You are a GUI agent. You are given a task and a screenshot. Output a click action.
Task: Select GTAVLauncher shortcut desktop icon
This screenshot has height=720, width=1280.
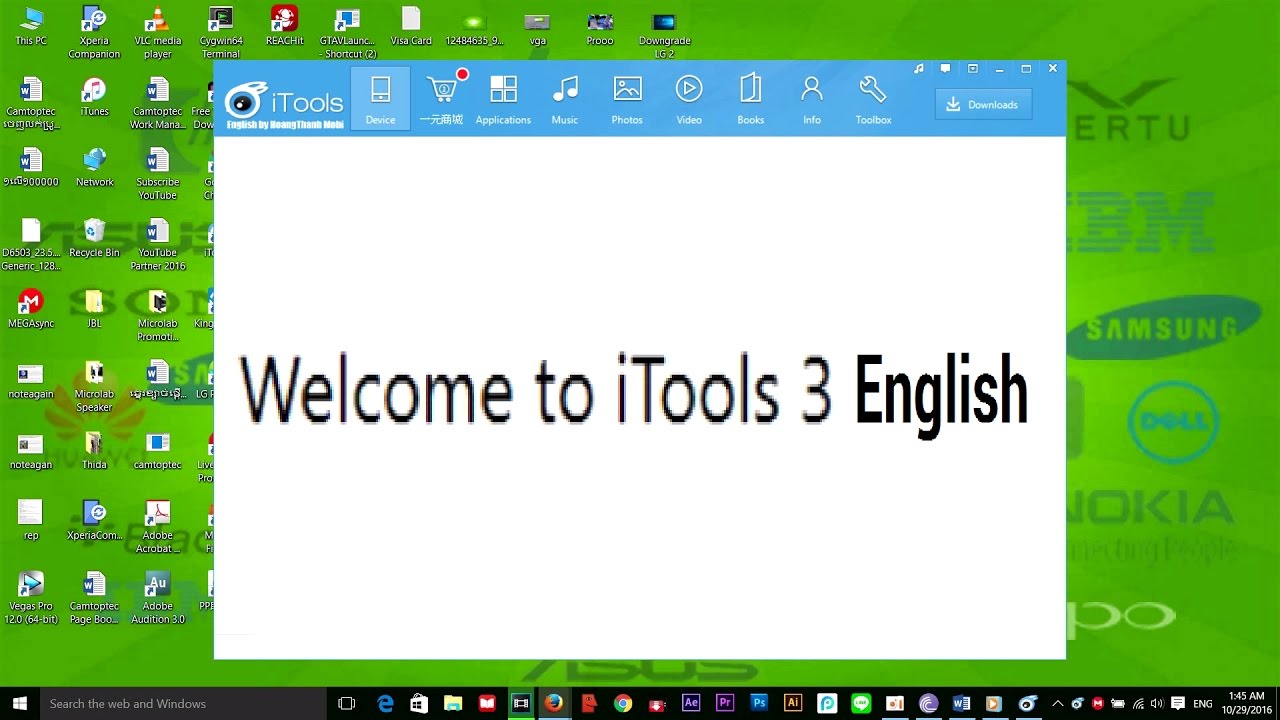[348, 33]
